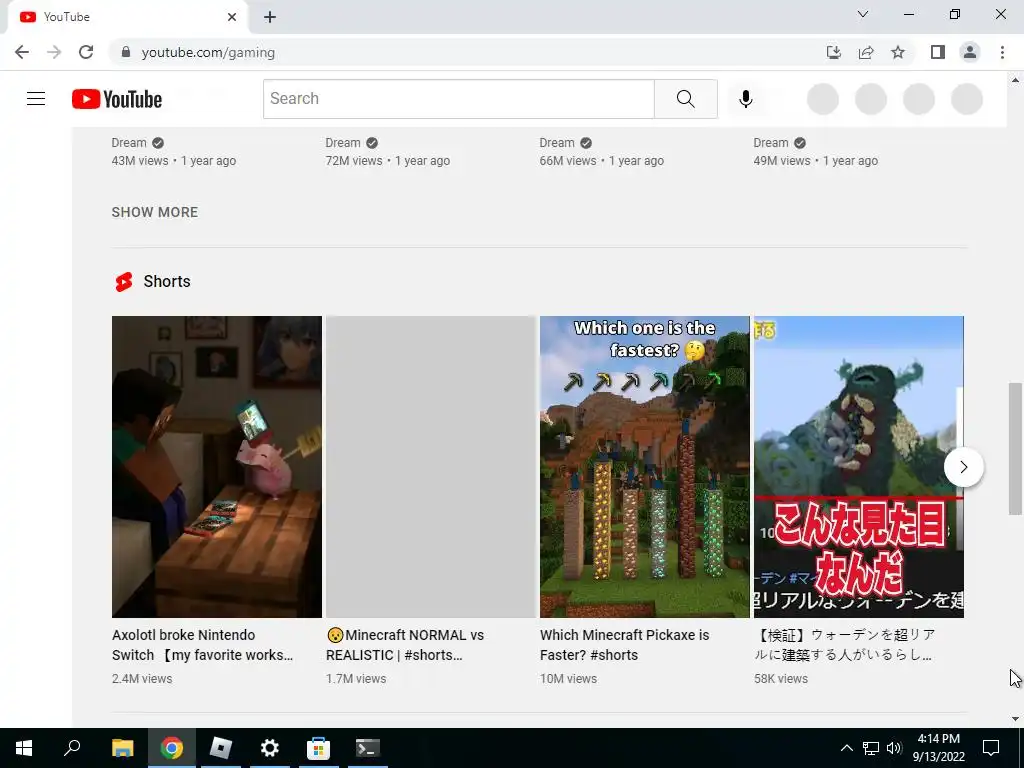
Task: Open Windows taskbar search
Action: pyautogui.click(x=72, y=748)
